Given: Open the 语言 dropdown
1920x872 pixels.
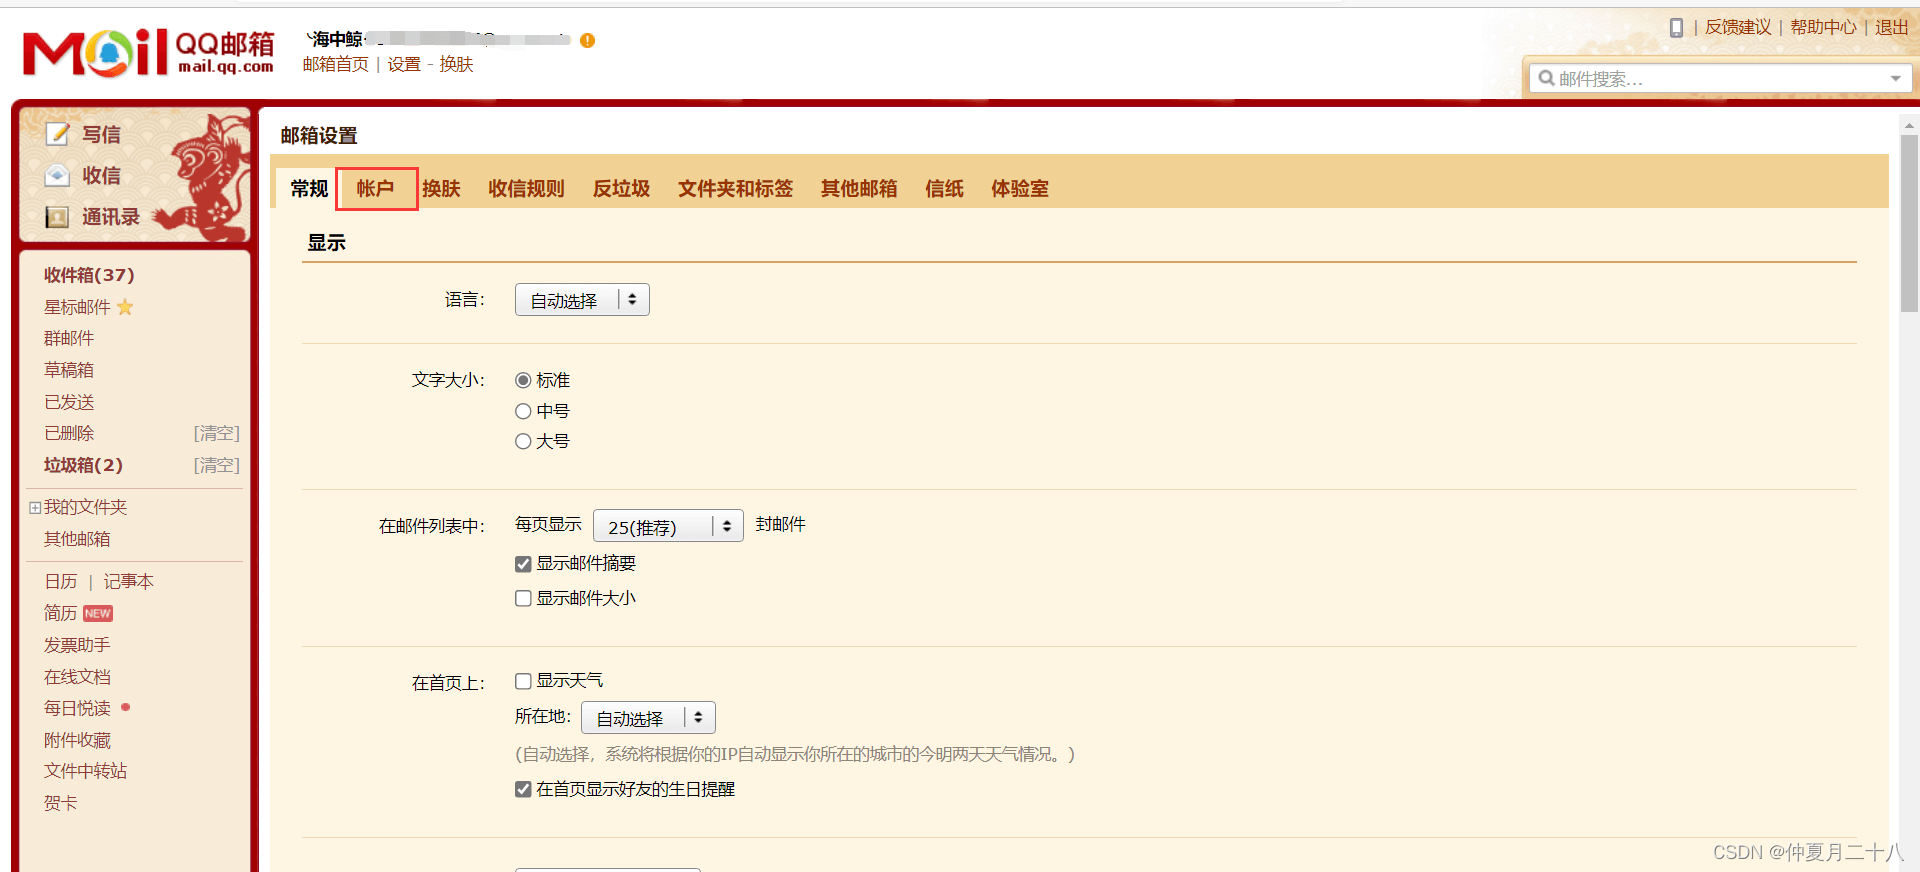Looking at the screenshot, I should coord(582,300).
